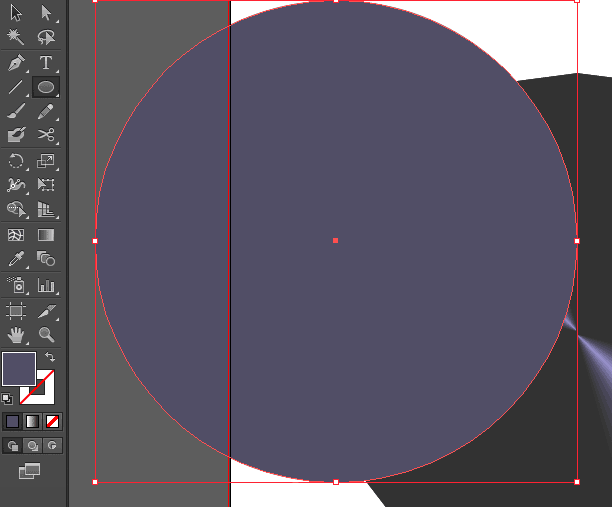Select the Direct Selection tool (white arrow)
Screen dimensions: 612x507
(x=46, y=13)
